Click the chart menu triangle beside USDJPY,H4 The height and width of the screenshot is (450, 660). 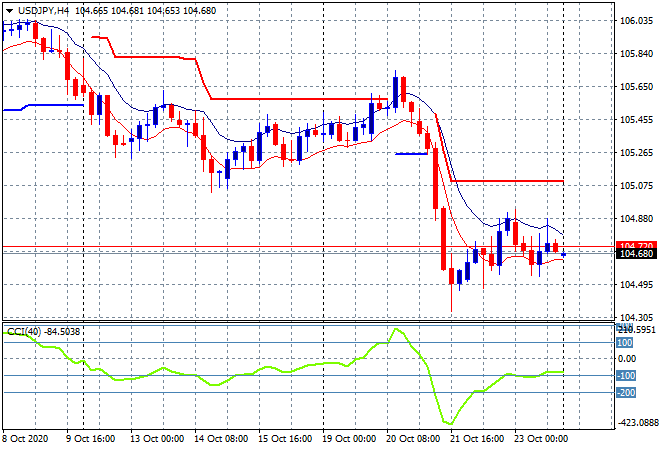(x=9, y=11)
